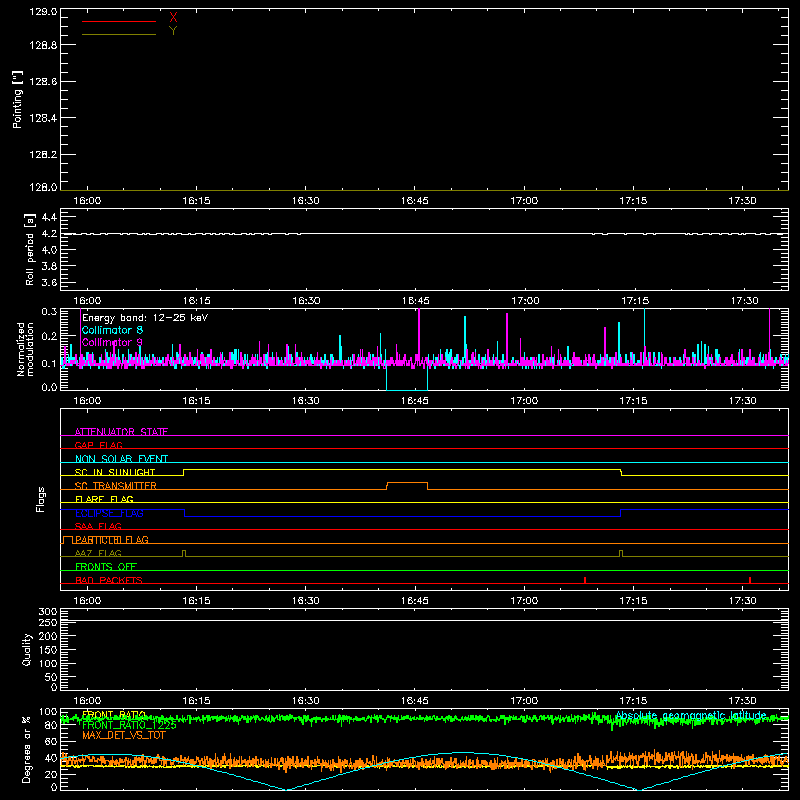Click the Normalized modulation axis title
Image resolution: width=800 pixels, height=800 pixels.
(24, 349)
